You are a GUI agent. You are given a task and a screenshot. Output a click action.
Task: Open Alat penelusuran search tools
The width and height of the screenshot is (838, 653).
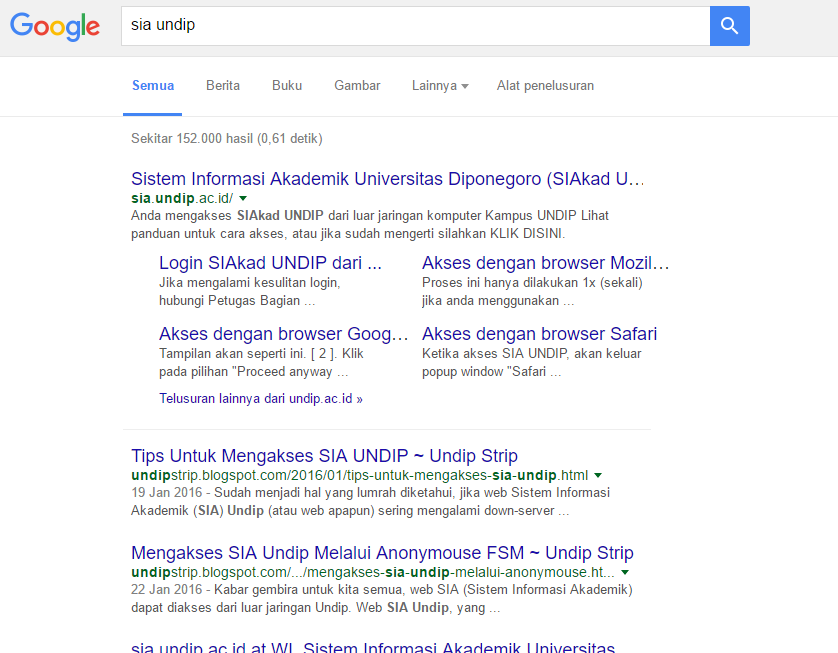545,85
